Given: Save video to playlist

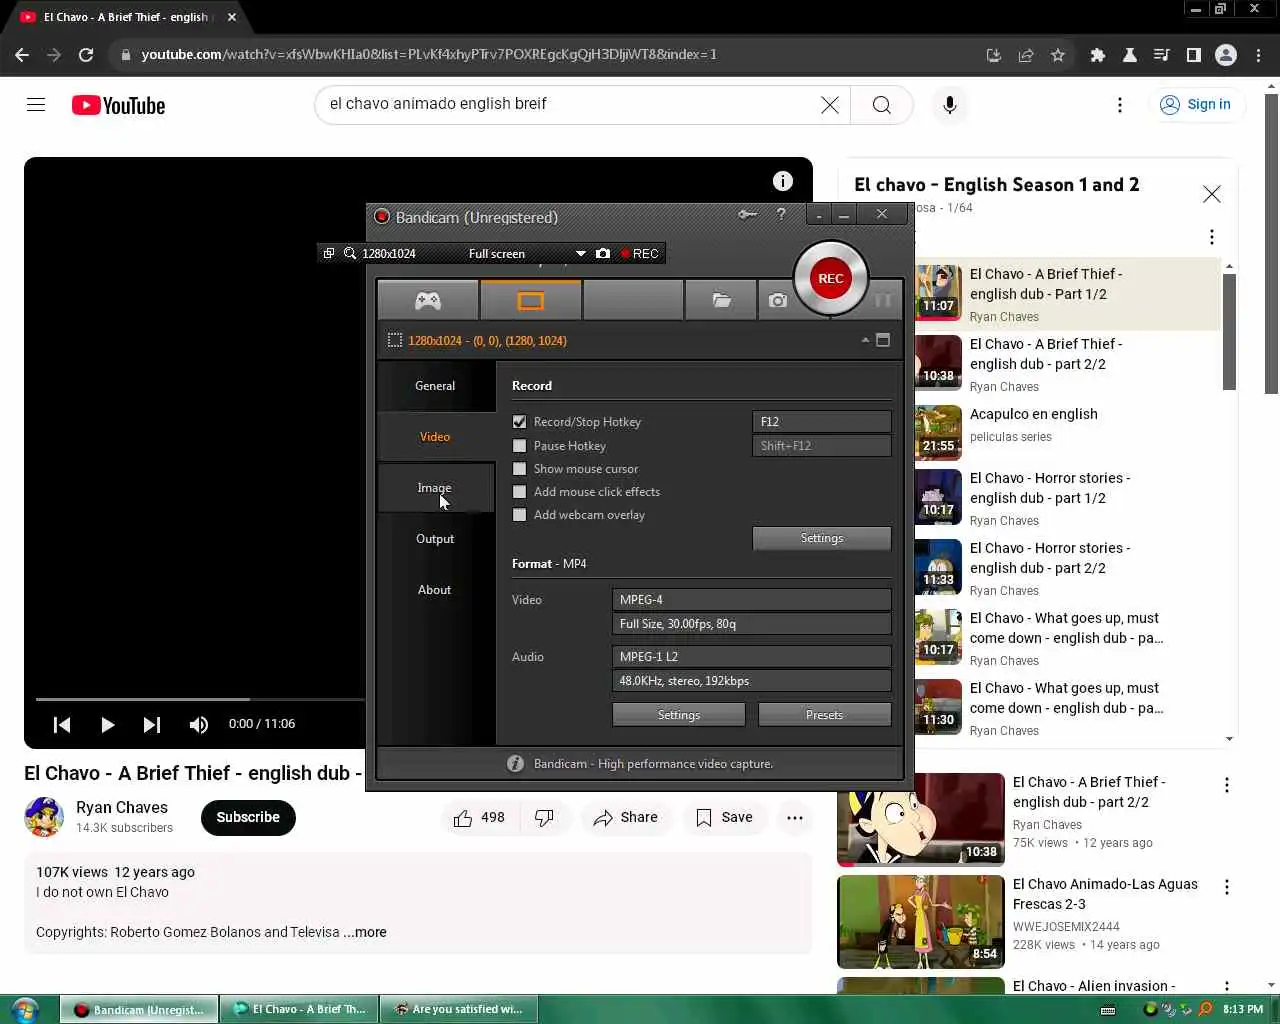Looking at the screenshot, I should click(x=725, y=817).
